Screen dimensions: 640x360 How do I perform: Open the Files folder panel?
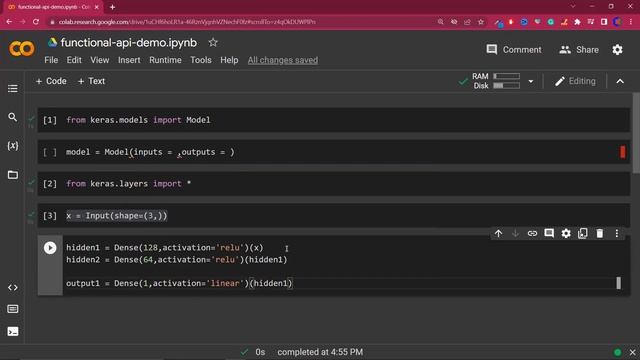(x=13, y=175)
